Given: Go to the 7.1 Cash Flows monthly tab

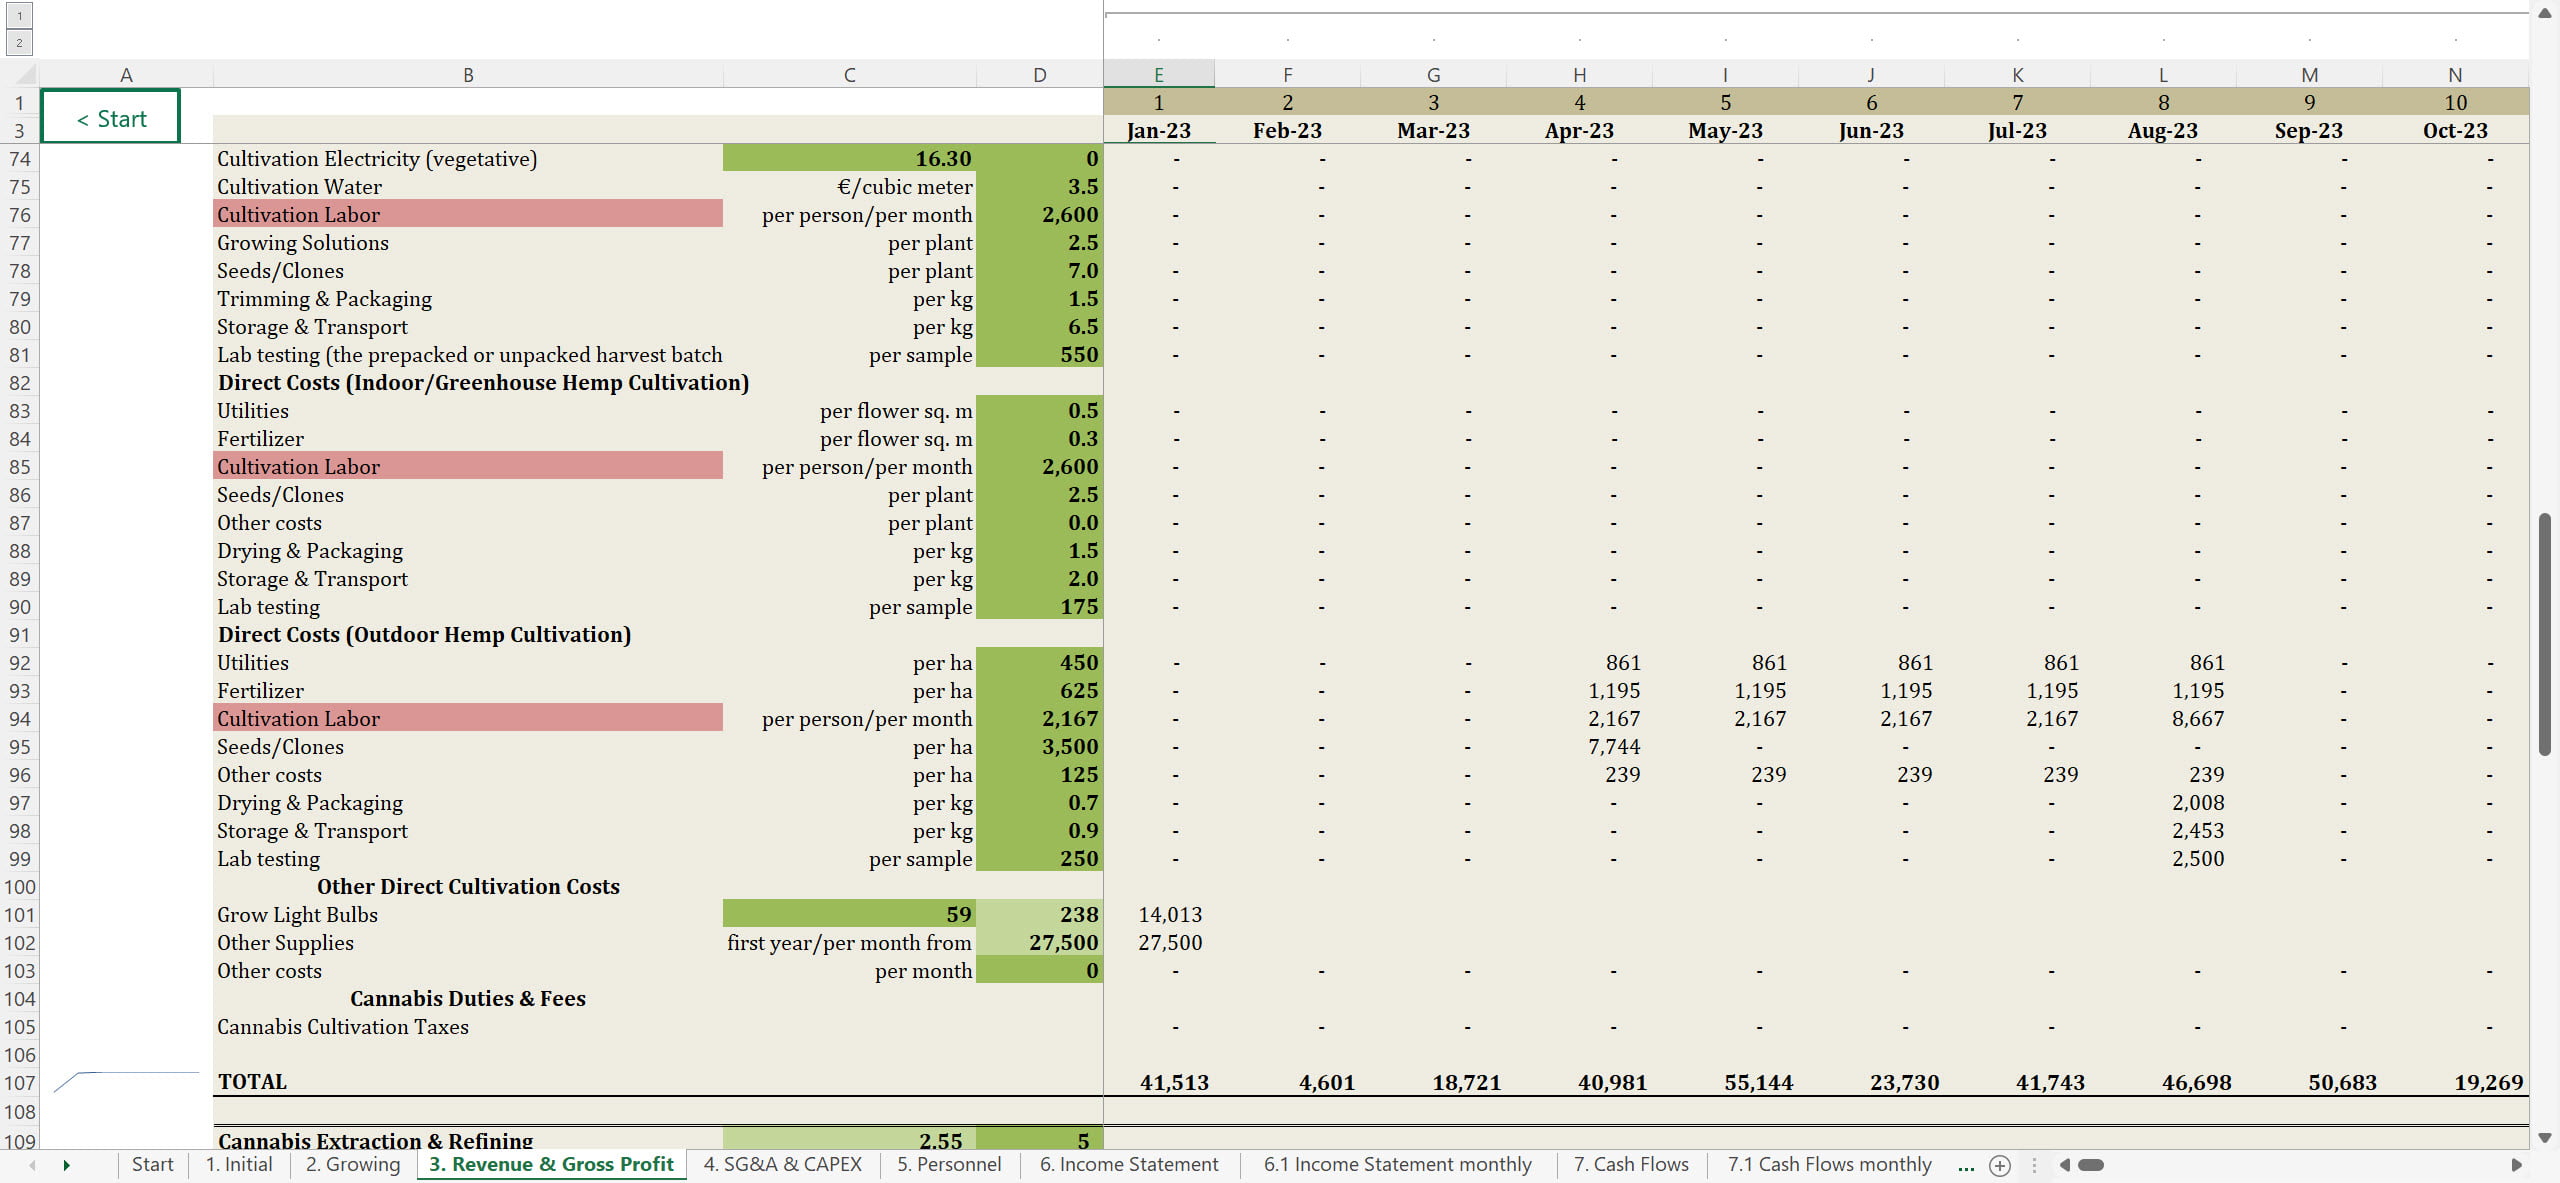Looking at the screenshot, I should [1829, 1164].
